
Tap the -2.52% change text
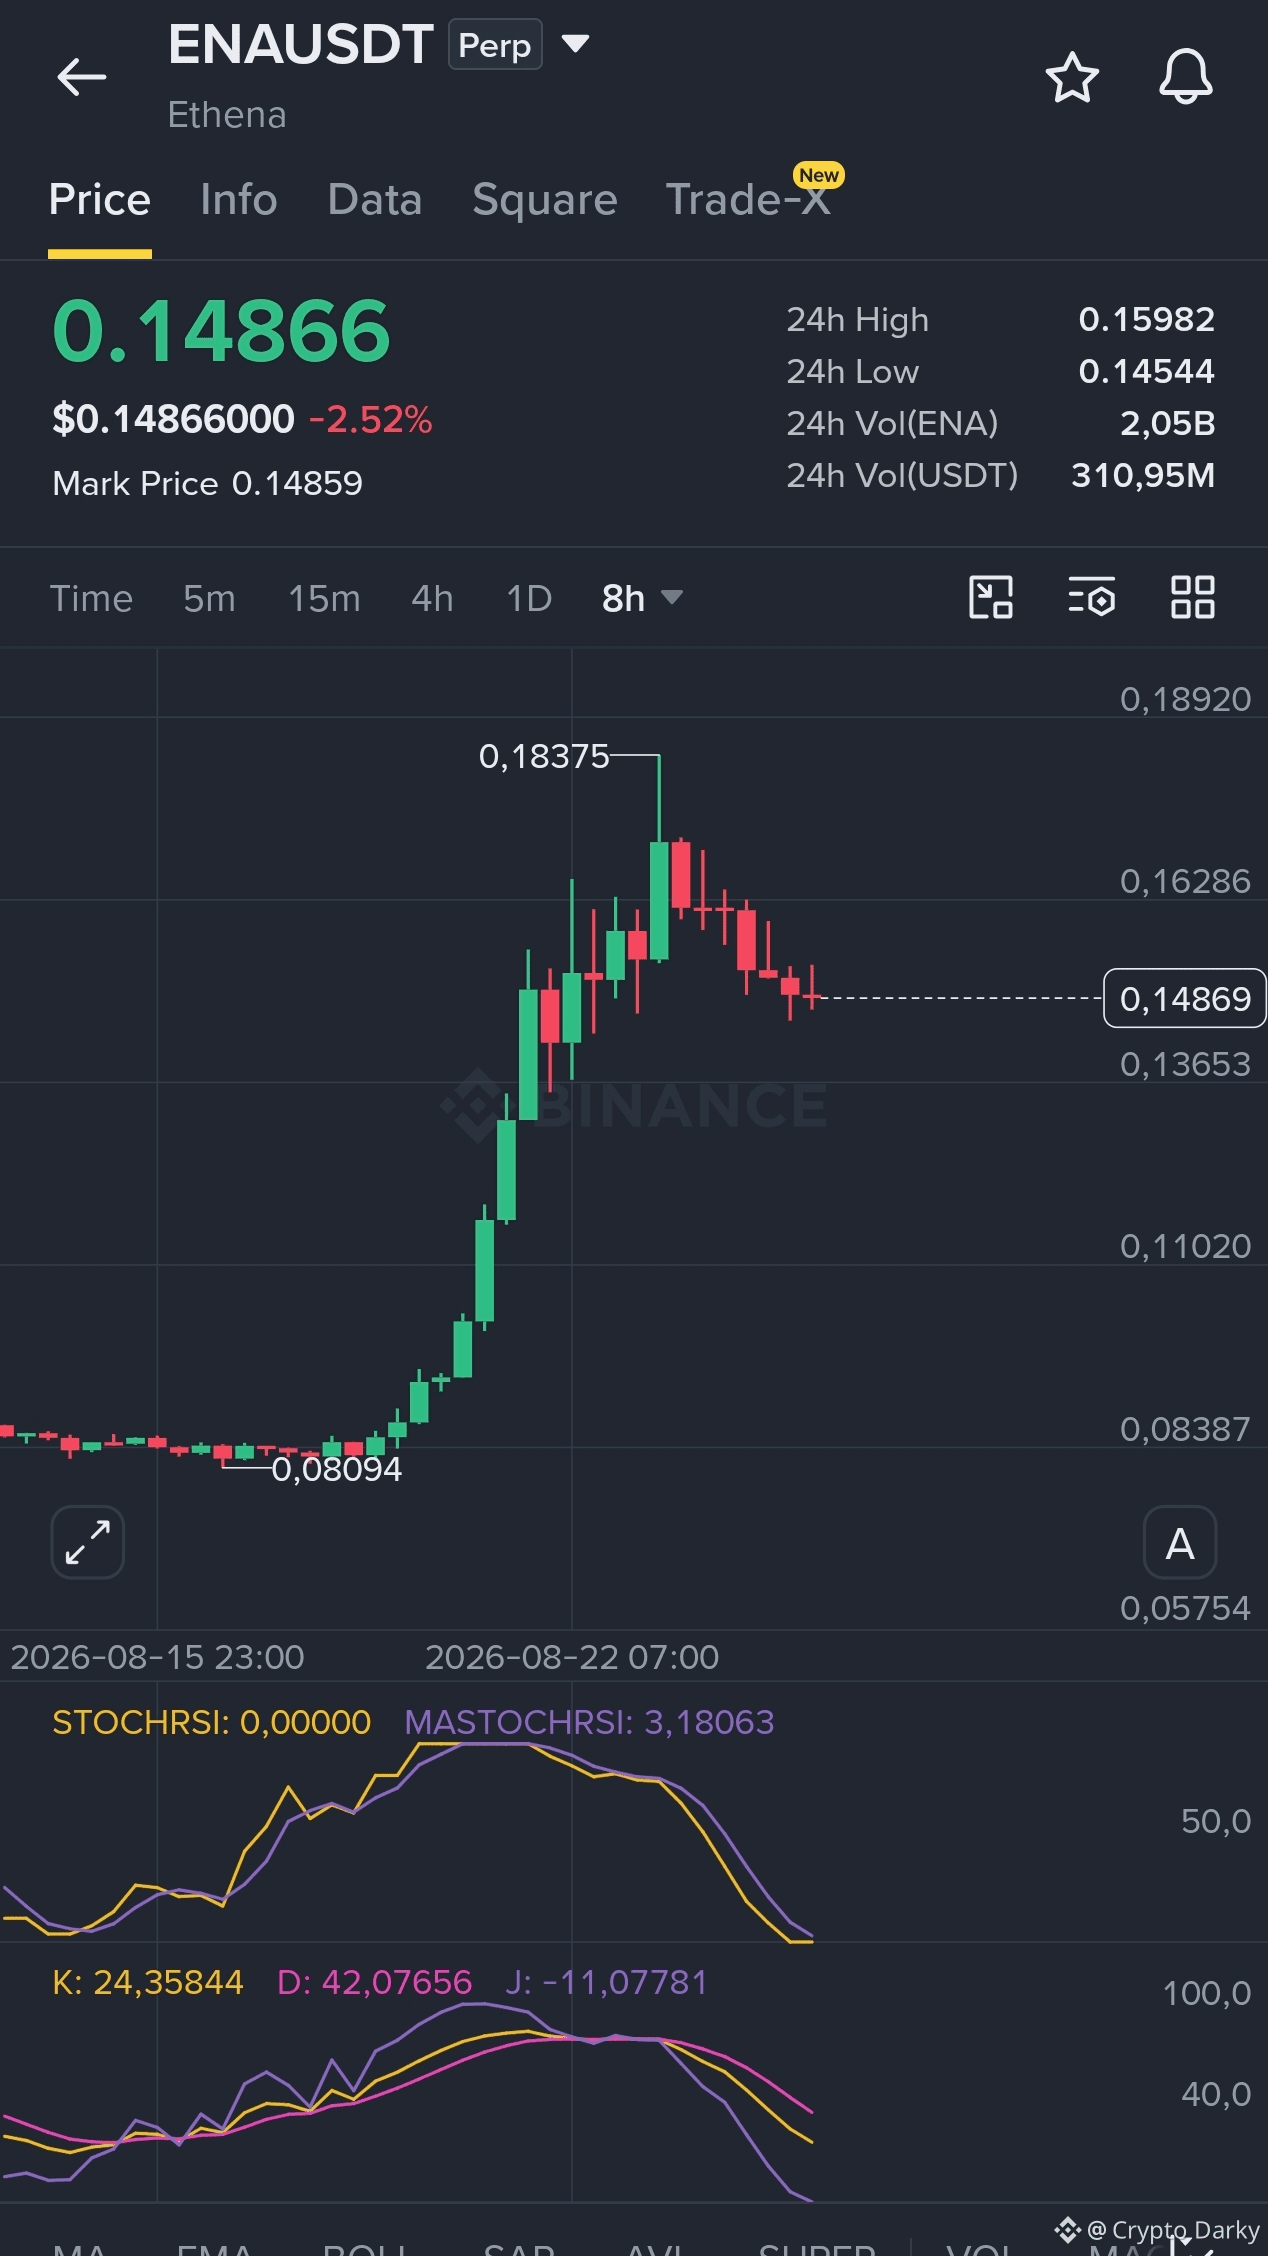(371, 419)
